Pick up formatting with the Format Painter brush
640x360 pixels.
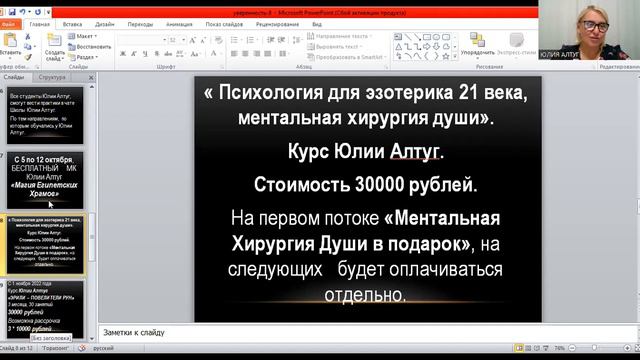[28, 57]
